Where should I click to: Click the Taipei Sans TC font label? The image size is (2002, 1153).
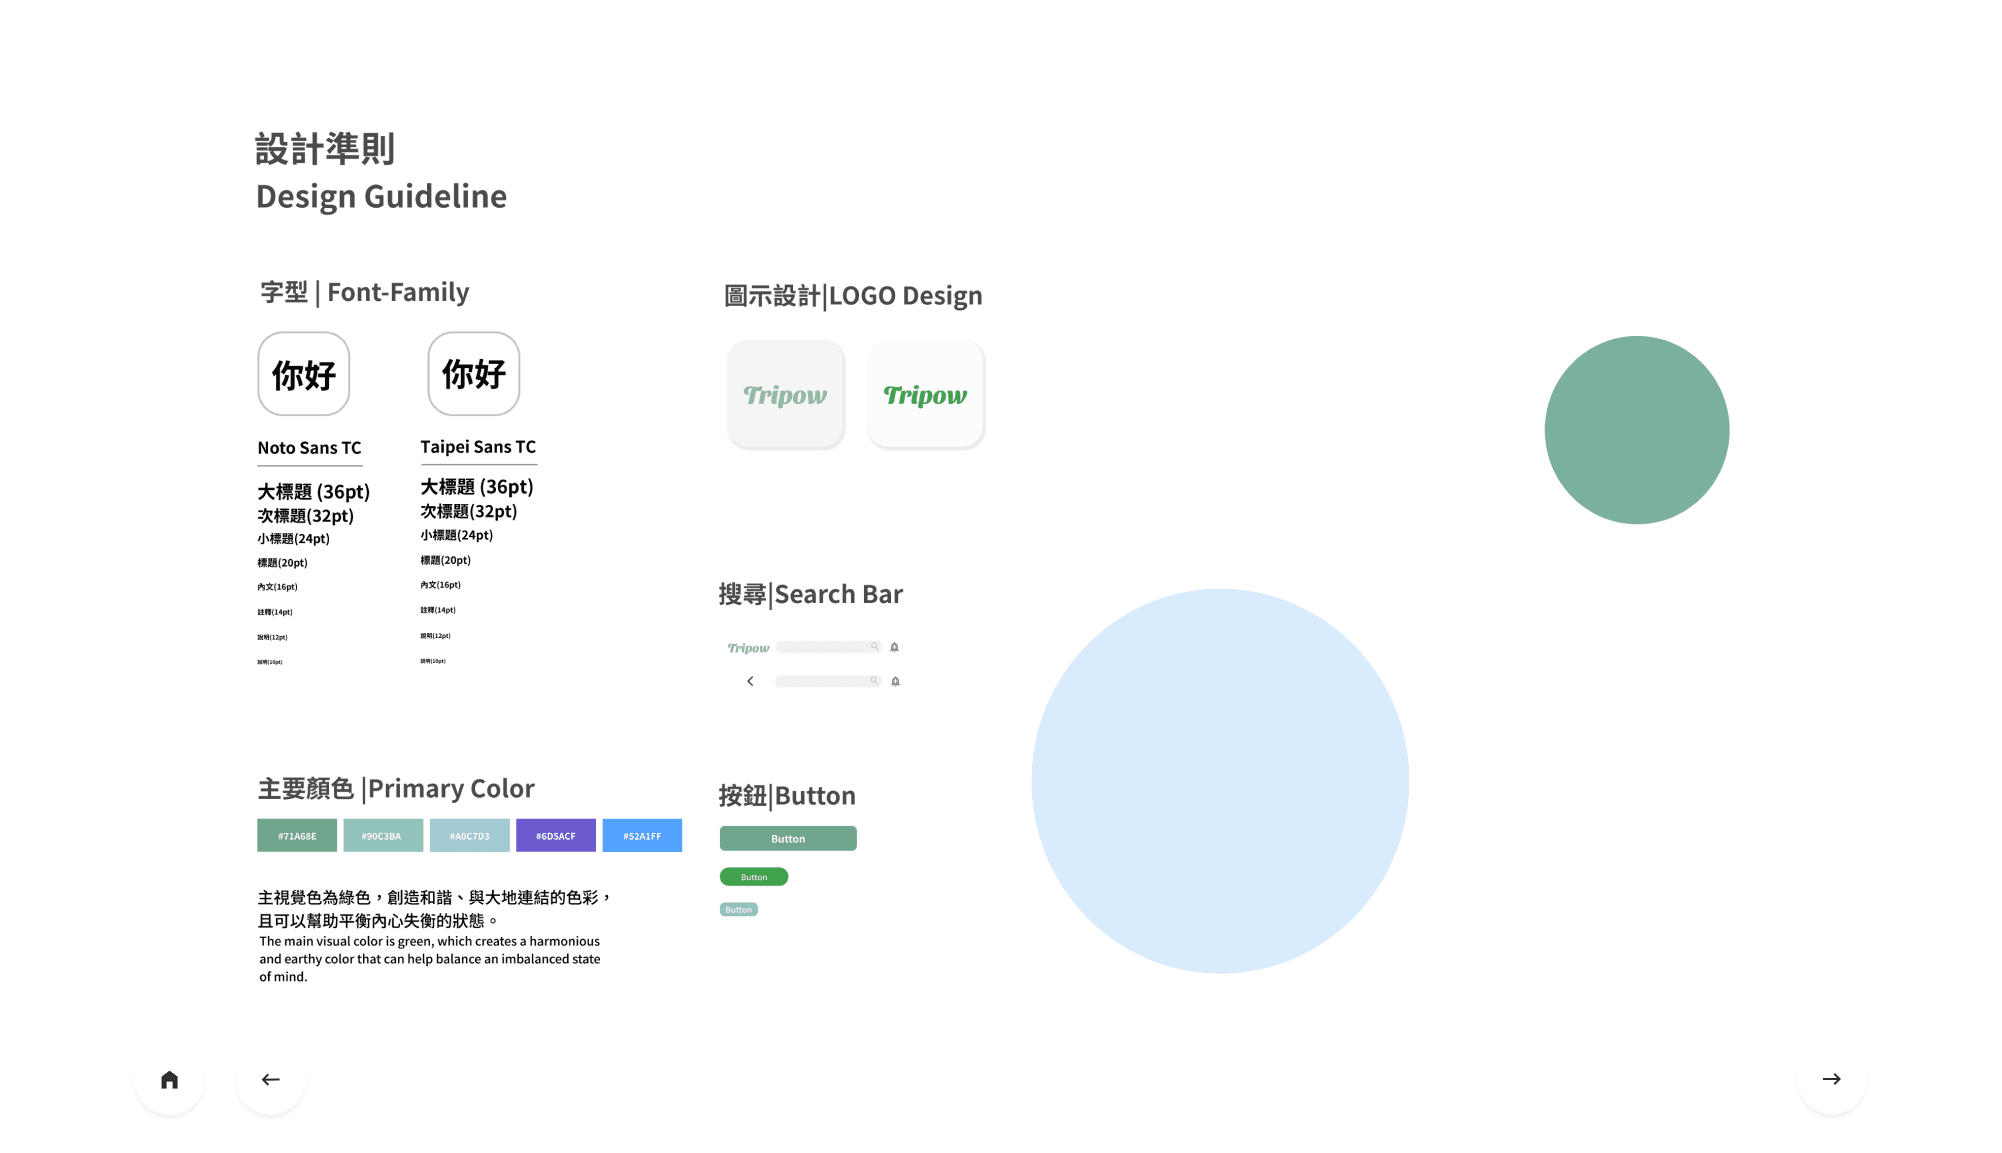(x=478, y=447)
